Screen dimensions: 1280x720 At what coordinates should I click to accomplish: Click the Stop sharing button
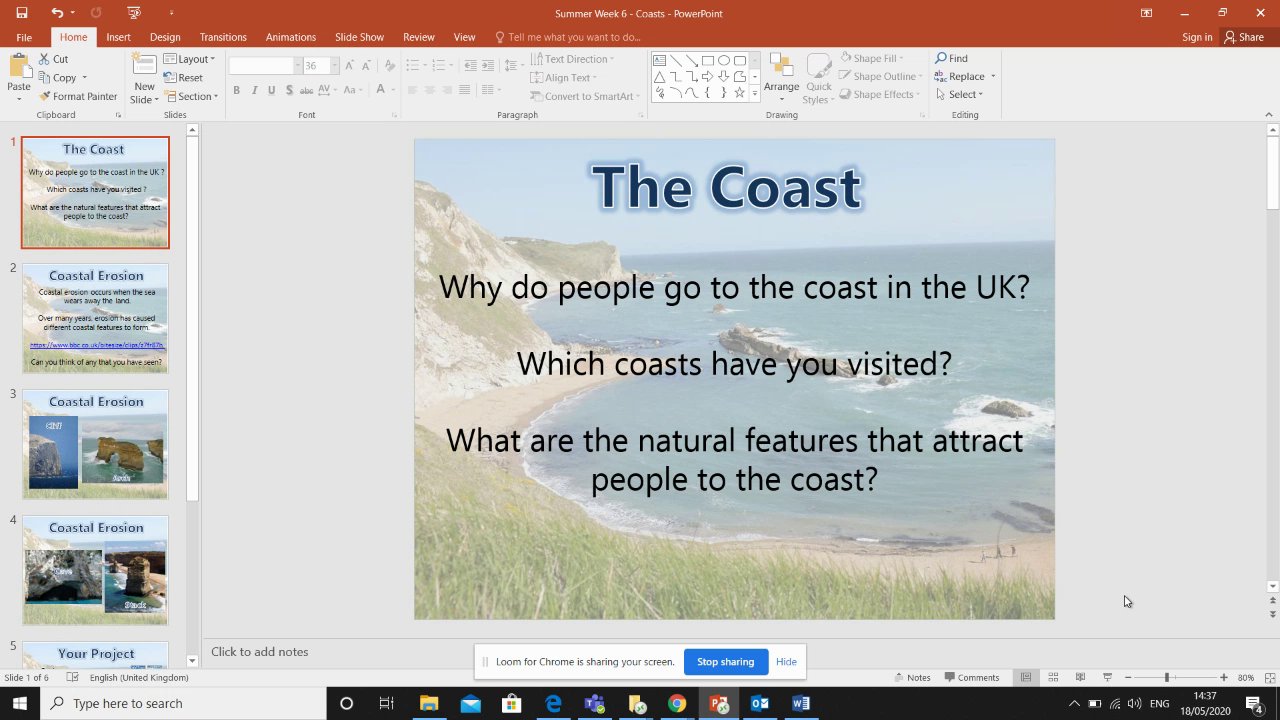pyautogui.click(x=725, y=662)
